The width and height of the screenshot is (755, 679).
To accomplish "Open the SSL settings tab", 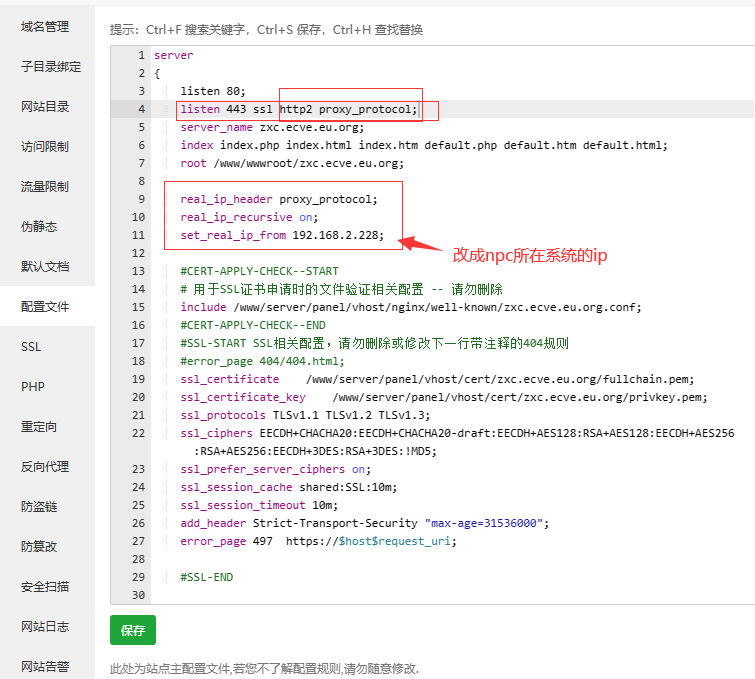I will (31, 346).
